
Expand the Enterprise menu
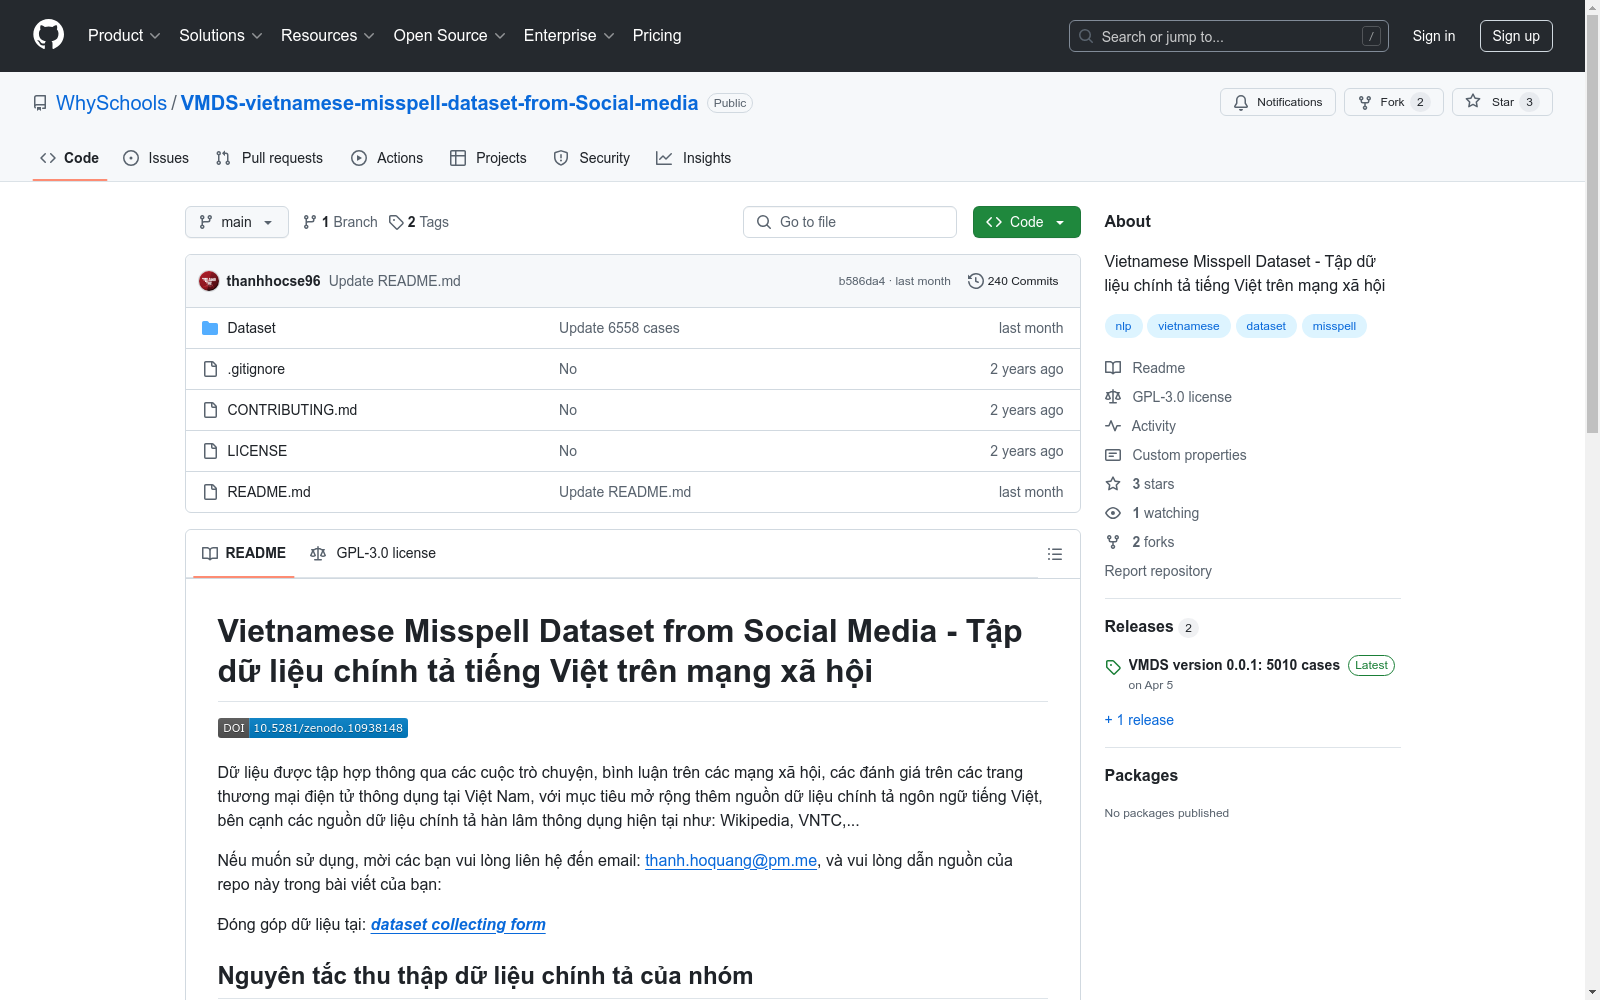(x=569, y=36)
